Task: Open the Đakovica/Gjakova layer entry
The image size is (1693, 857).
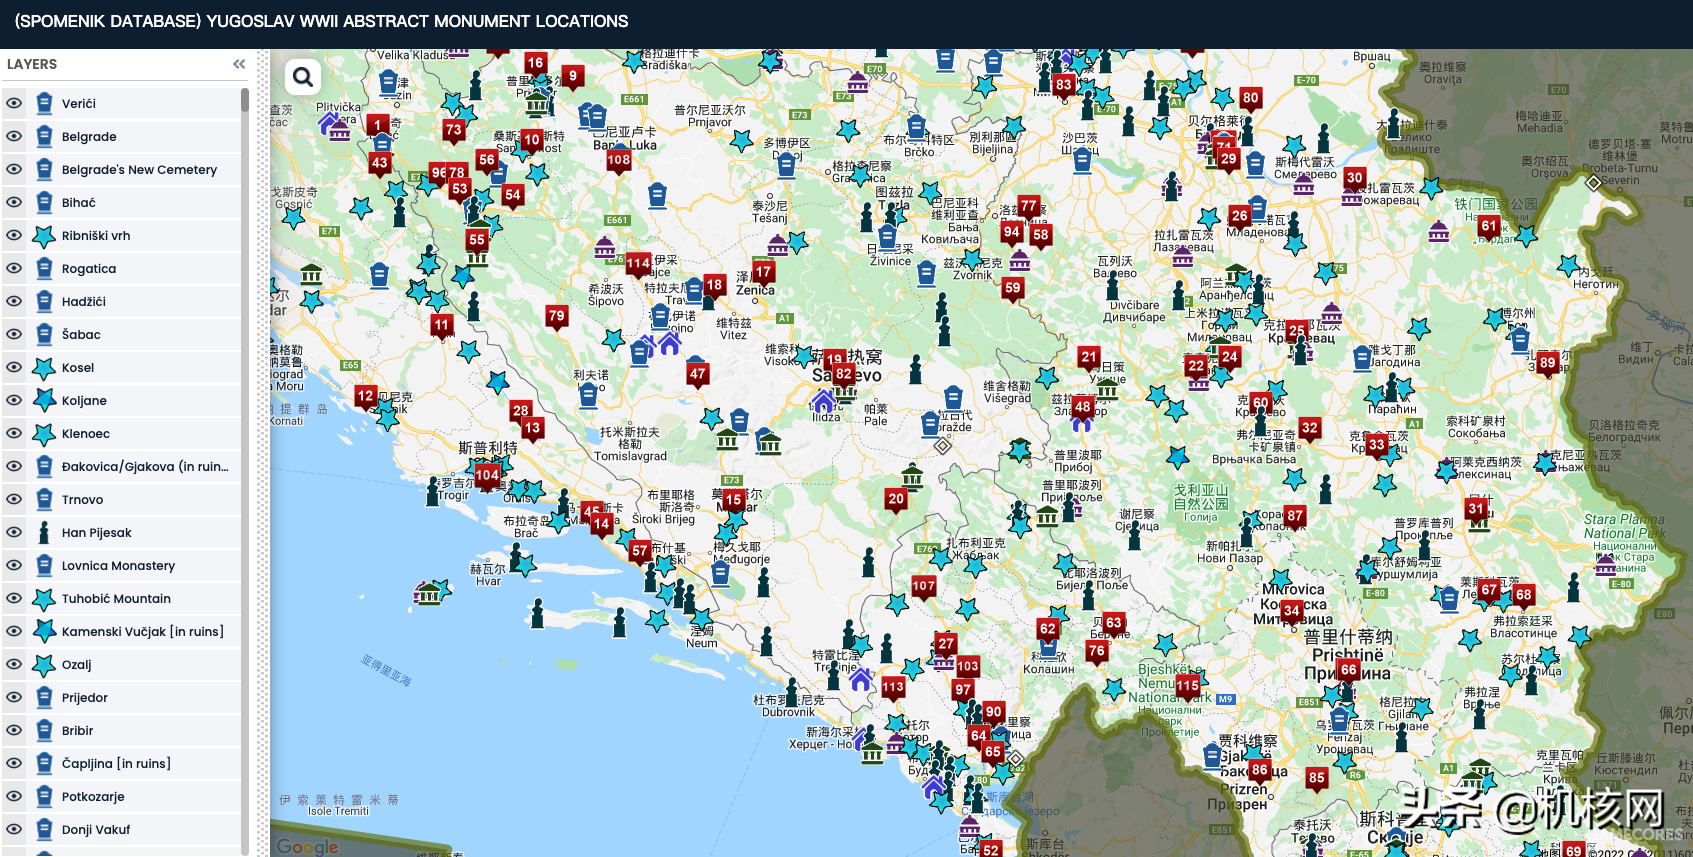Action: coord(145,466)
